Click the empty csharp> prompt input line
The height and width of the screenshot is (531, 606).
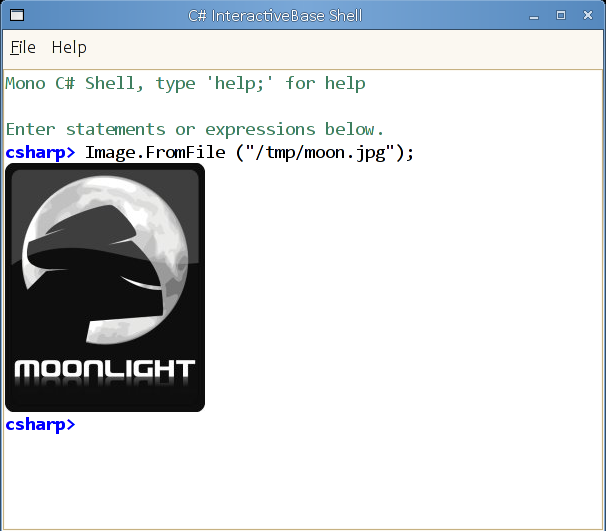coord(303,424)
